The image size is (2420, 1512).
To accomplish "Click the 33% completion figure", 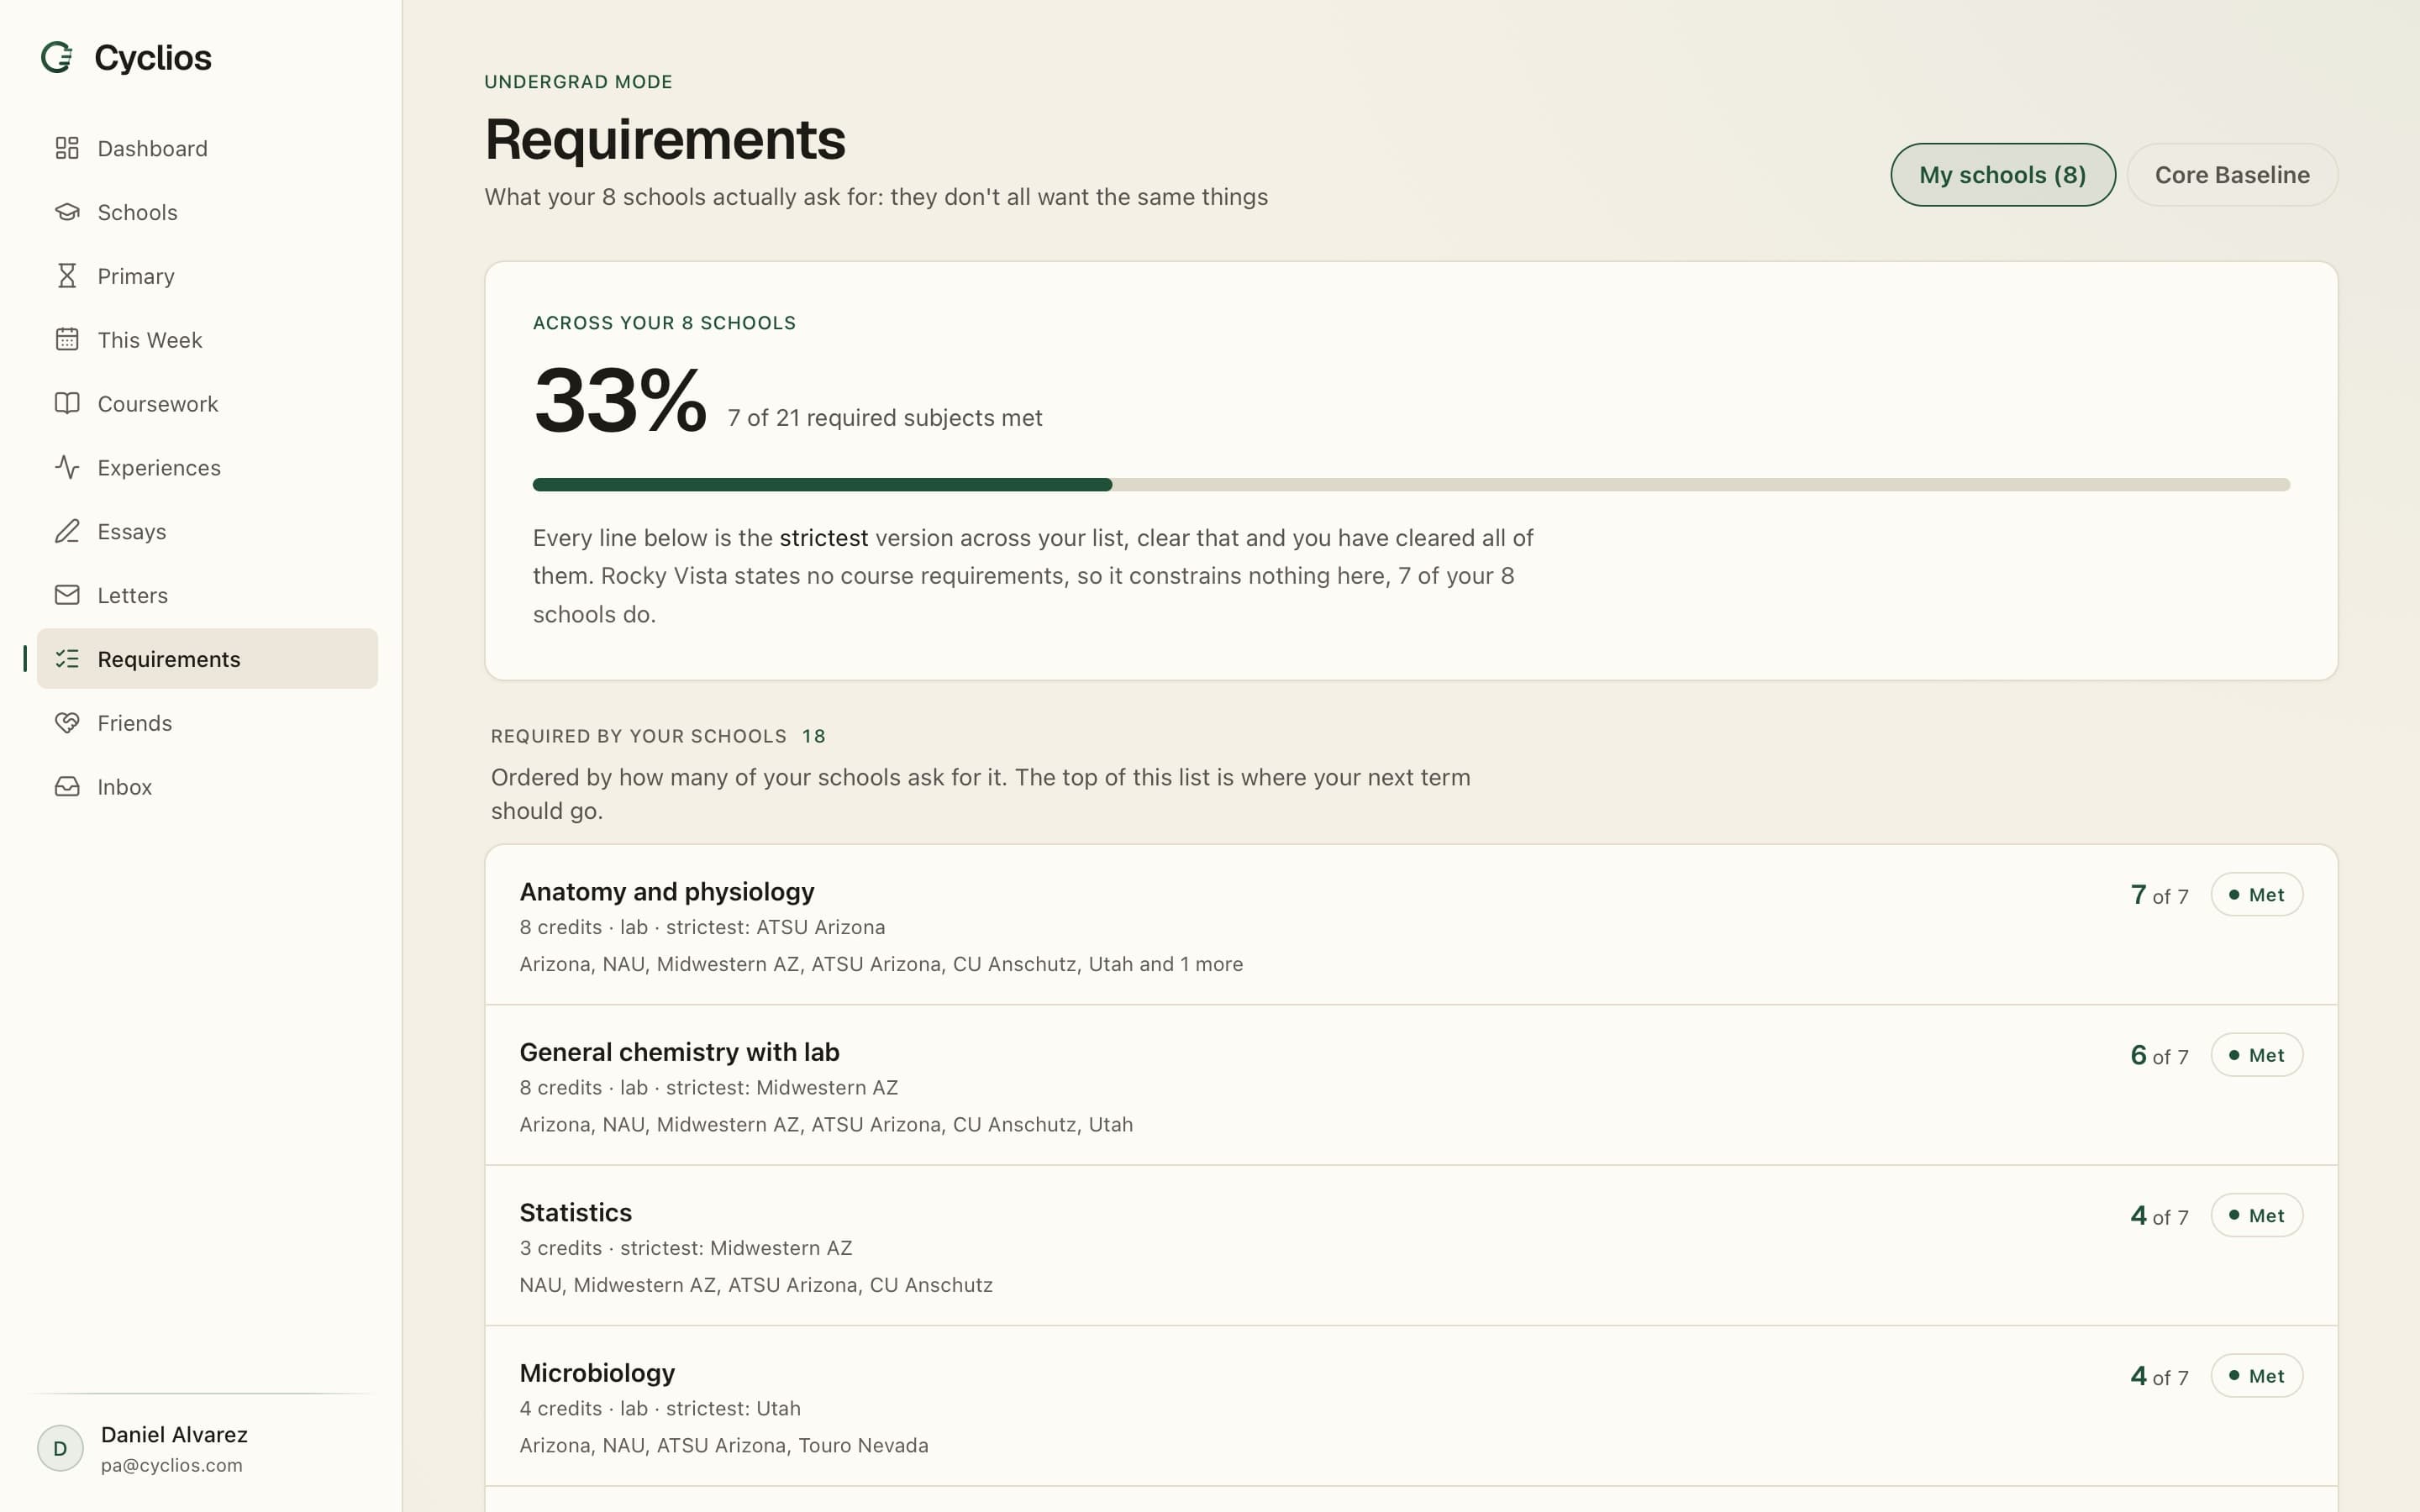I will click(x=620, y=400).
